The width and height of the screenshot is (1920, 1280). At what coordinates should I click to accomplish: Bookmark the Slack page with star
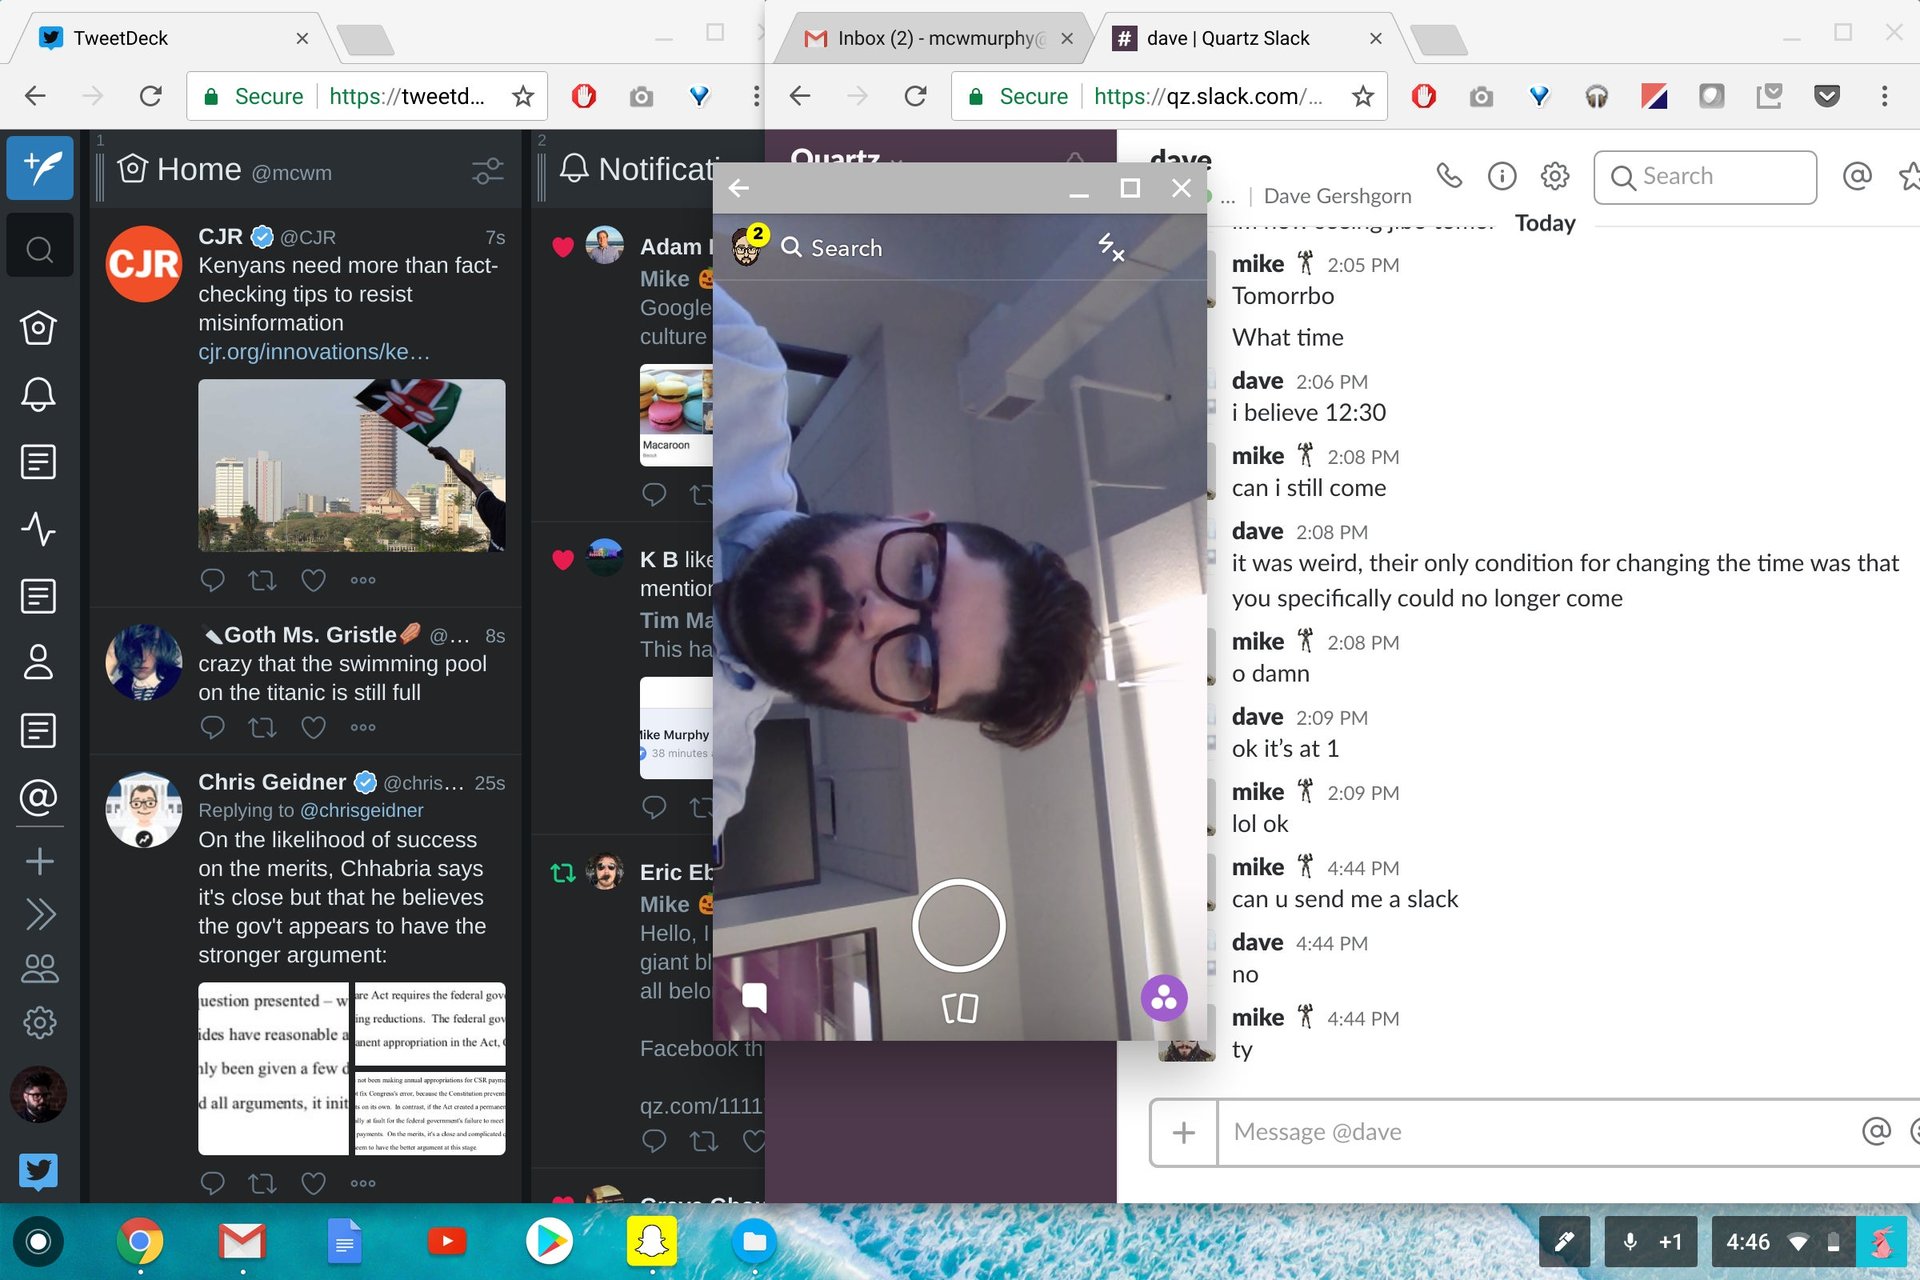click(1362, 96)
